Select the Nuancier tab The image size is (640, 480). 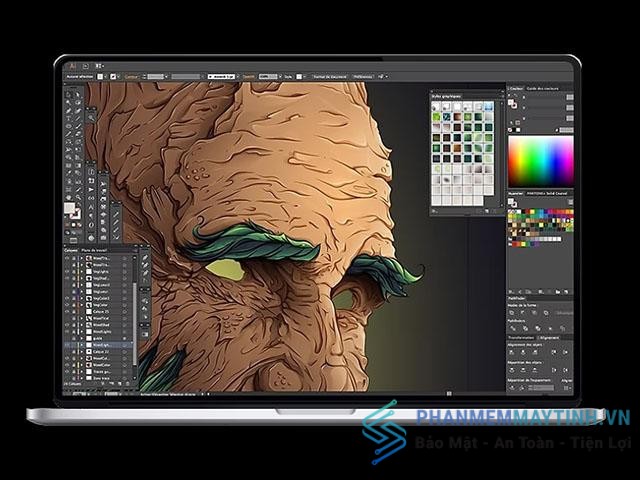pos(515,193)
